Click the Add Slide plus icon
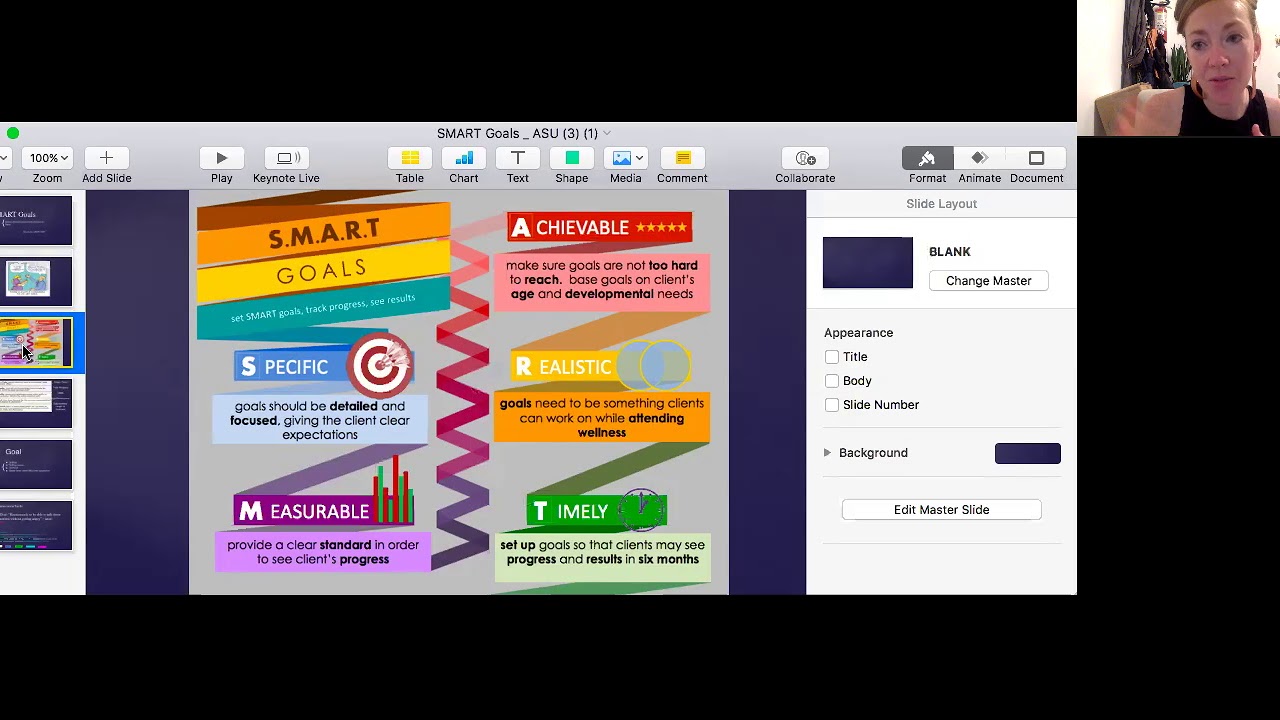Image resolution: width=1280 pixels, height=720 pixels. pos(106,158)
